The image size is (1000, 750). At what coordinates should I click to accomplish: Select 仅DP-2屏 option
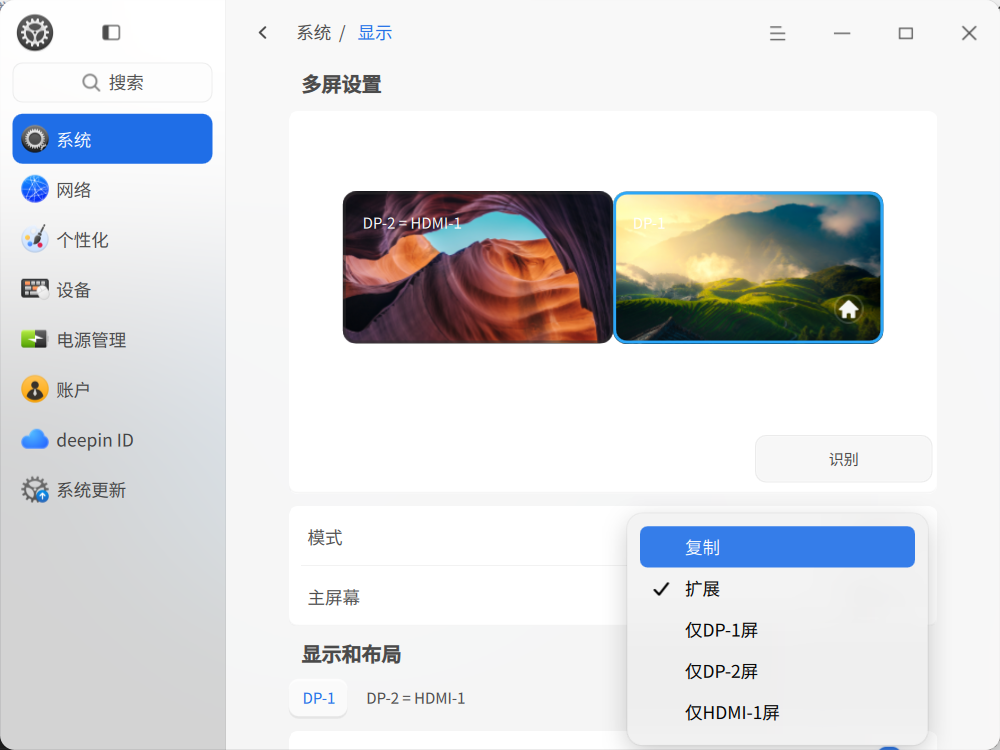777,671
